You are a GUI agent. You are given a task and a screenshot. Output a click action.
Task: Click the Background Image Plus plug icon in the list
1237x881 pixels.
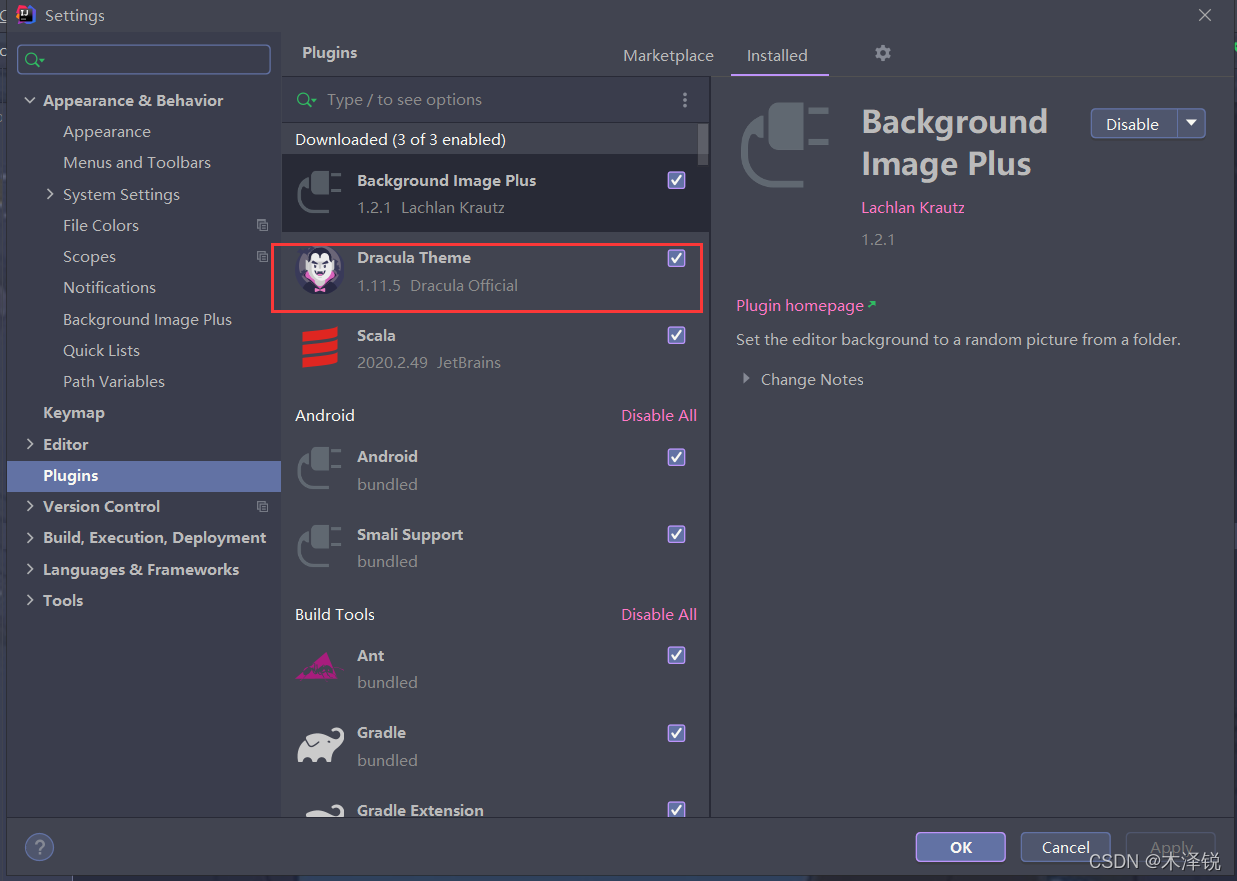coord(320,193)
